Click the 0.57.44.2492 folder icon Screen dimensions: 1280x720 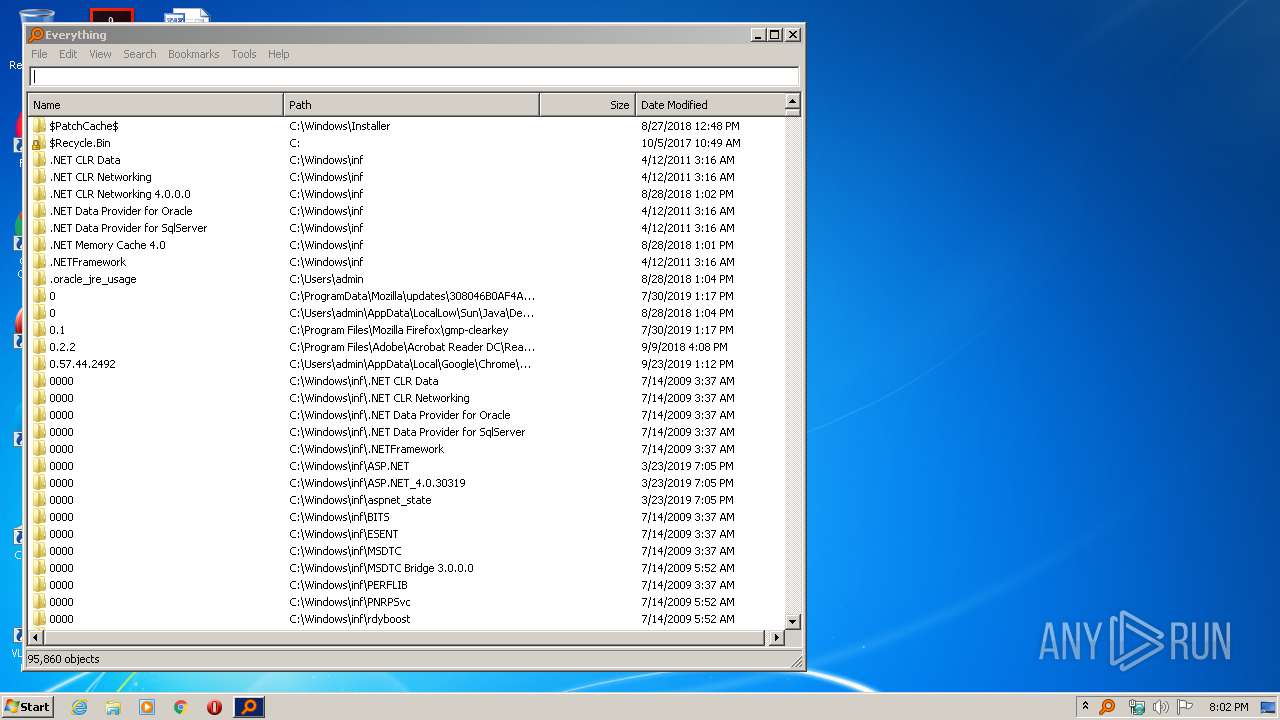(39, 364)
